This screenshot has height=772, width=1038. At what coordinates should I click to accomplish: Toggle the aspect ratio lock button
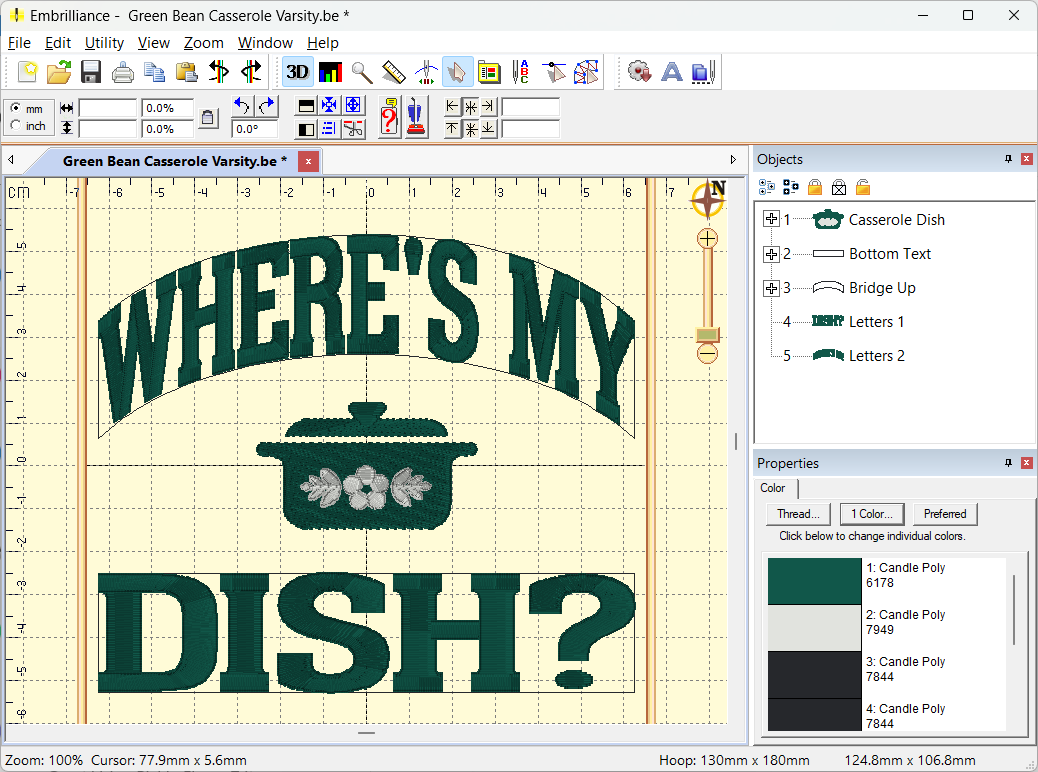point(207,118)
